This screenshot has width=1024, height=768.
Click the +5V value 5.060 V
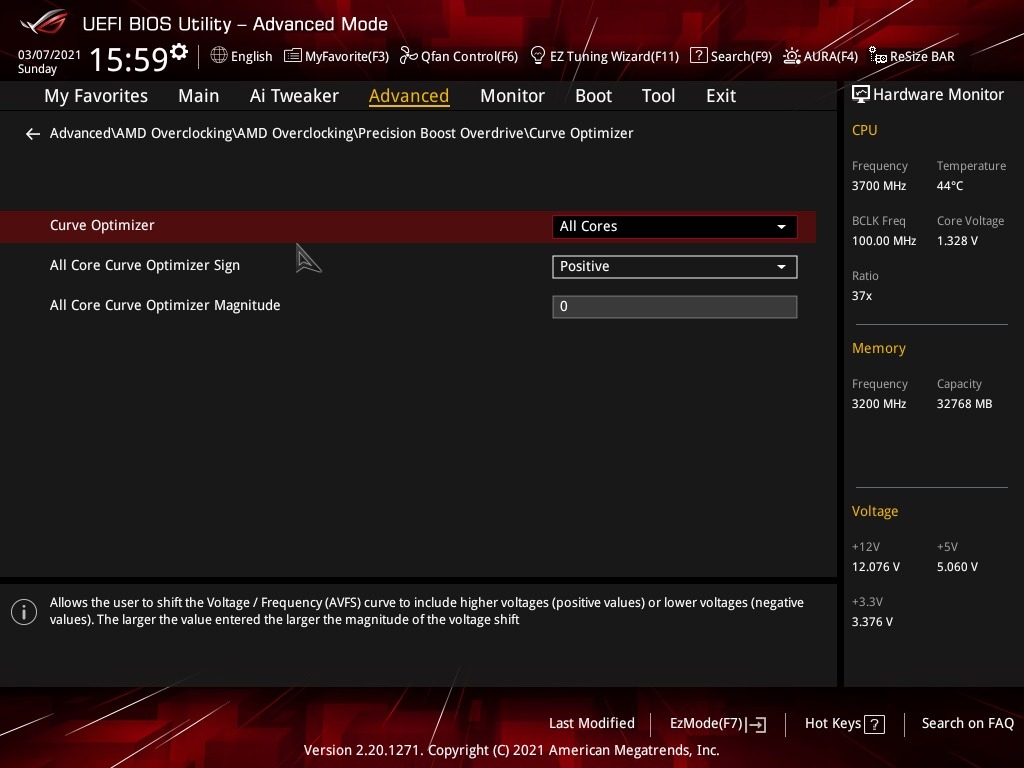tap(957, 567)
